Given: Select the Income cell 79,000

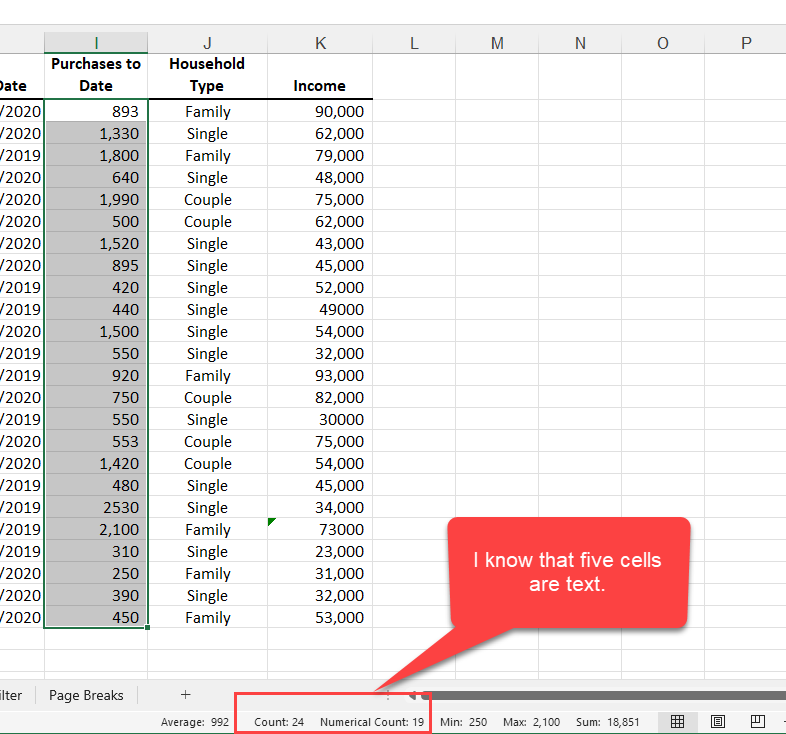Looking at the screenshot, I should pyautogui.click(x=320, y=155).
